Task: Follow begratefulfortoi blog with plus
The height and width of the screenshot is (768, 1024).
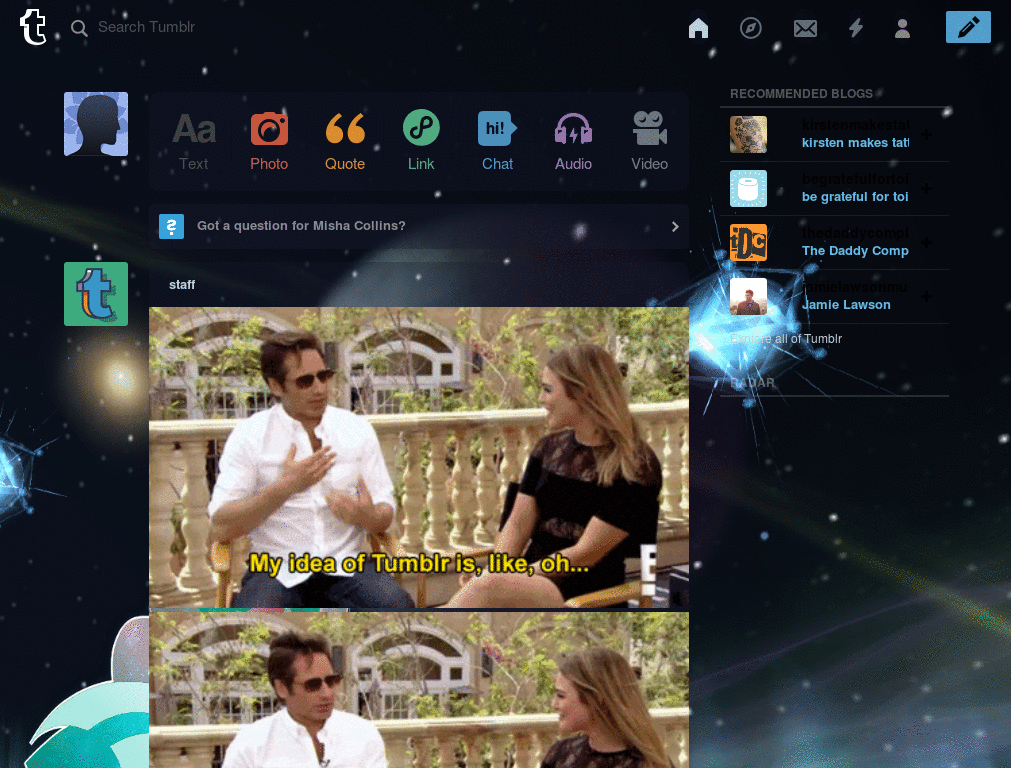Action: (x=926, y=188)
